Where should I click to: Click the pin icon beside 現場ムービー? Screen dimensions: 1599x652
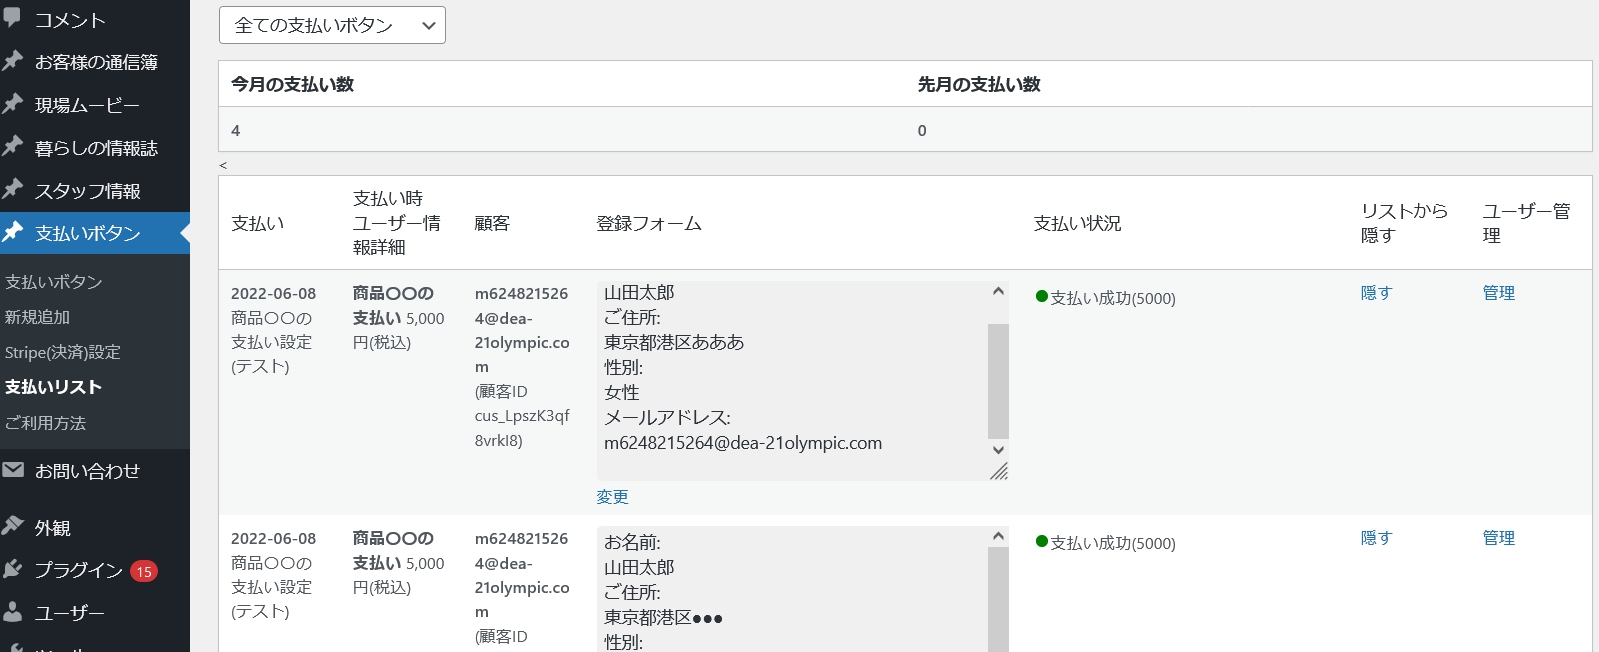point(13,104)
